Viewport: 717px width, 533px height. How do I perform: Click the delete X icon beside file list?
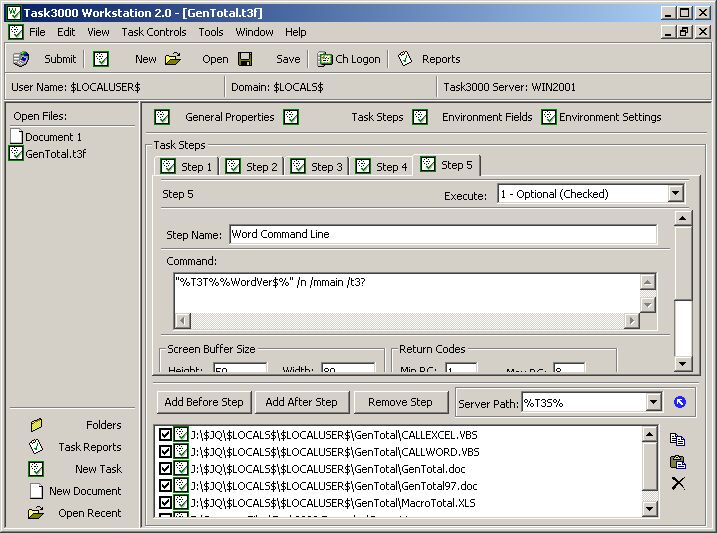point(677,483)
